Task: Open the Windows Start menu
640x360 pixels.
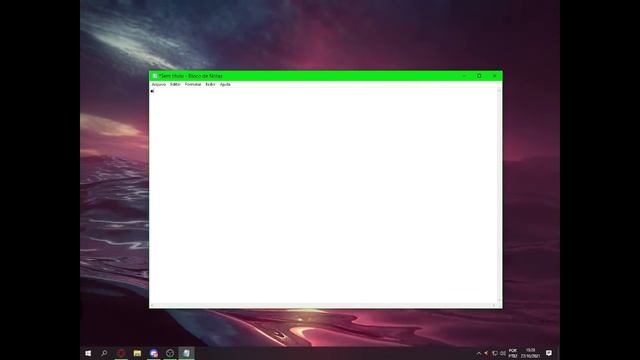Action: [x=88, y=353]
